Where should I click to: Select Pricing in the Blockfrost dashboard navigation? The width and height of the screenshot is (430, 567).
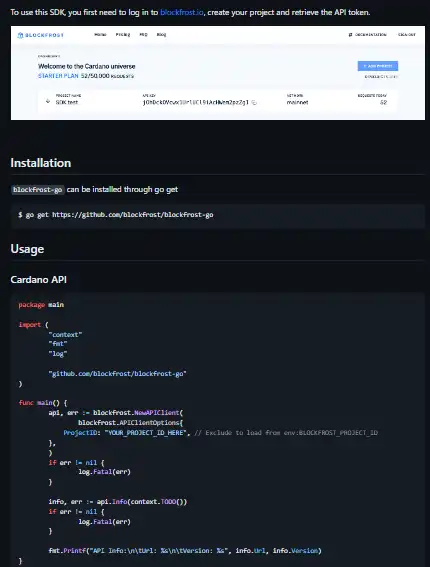[123, 35]
